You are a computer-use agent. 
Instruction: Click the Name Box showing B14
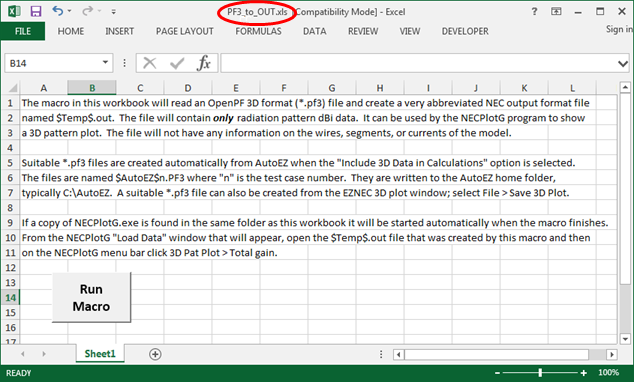pyautogui.click(x=53, y=63)
